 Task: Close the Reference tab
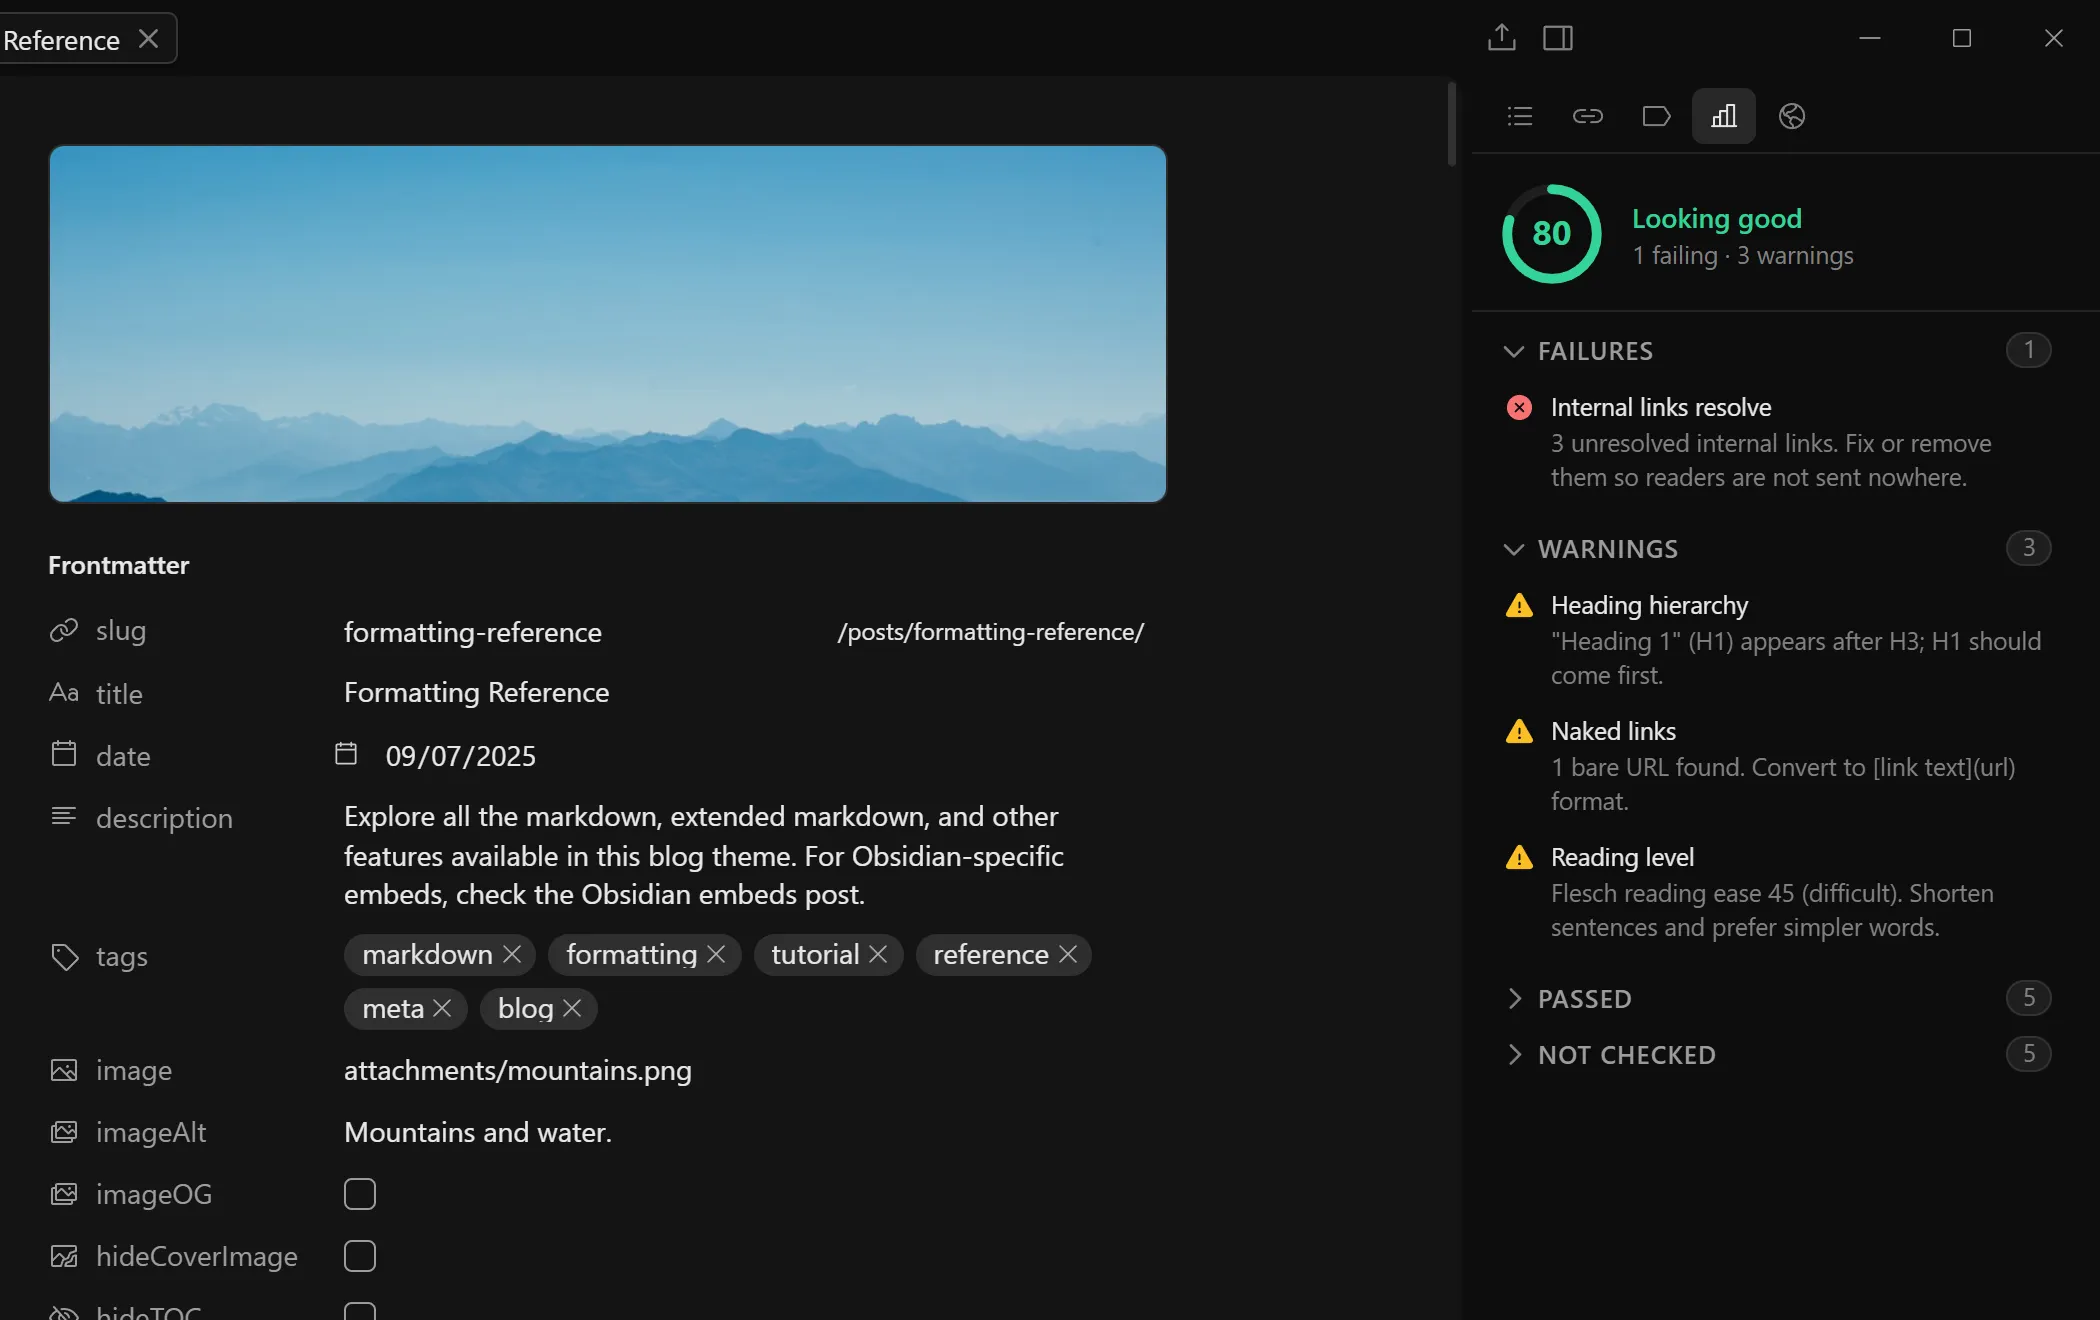tap(148, 39)
